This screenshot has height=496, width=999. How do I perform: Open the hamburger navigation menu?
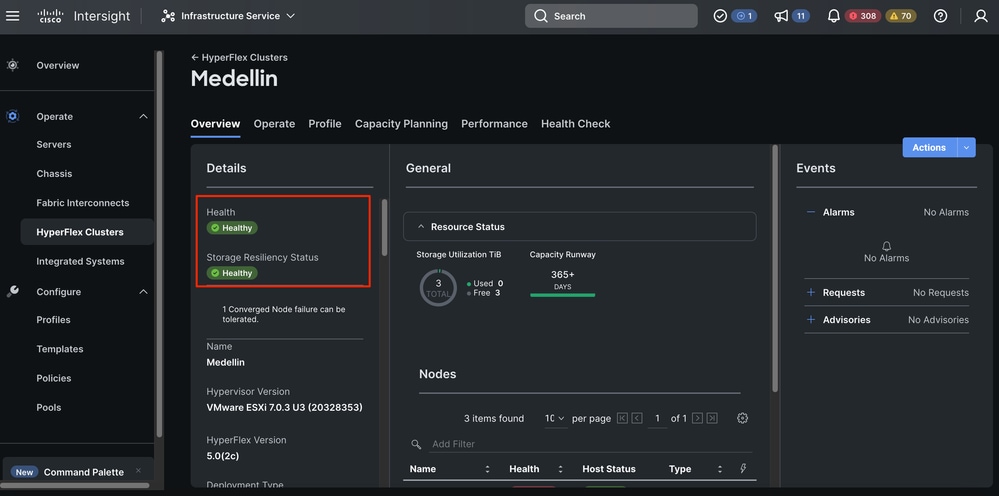coord(13,16)
